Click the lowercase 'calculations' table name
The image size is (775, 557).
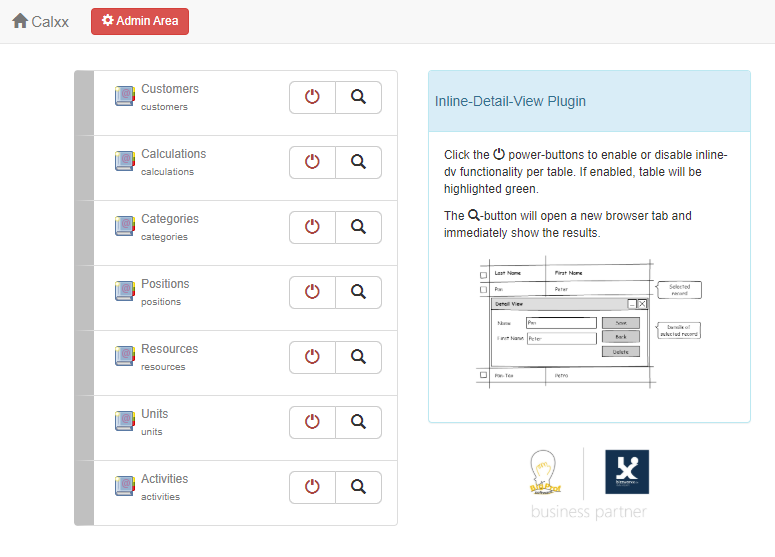point(168,172)
